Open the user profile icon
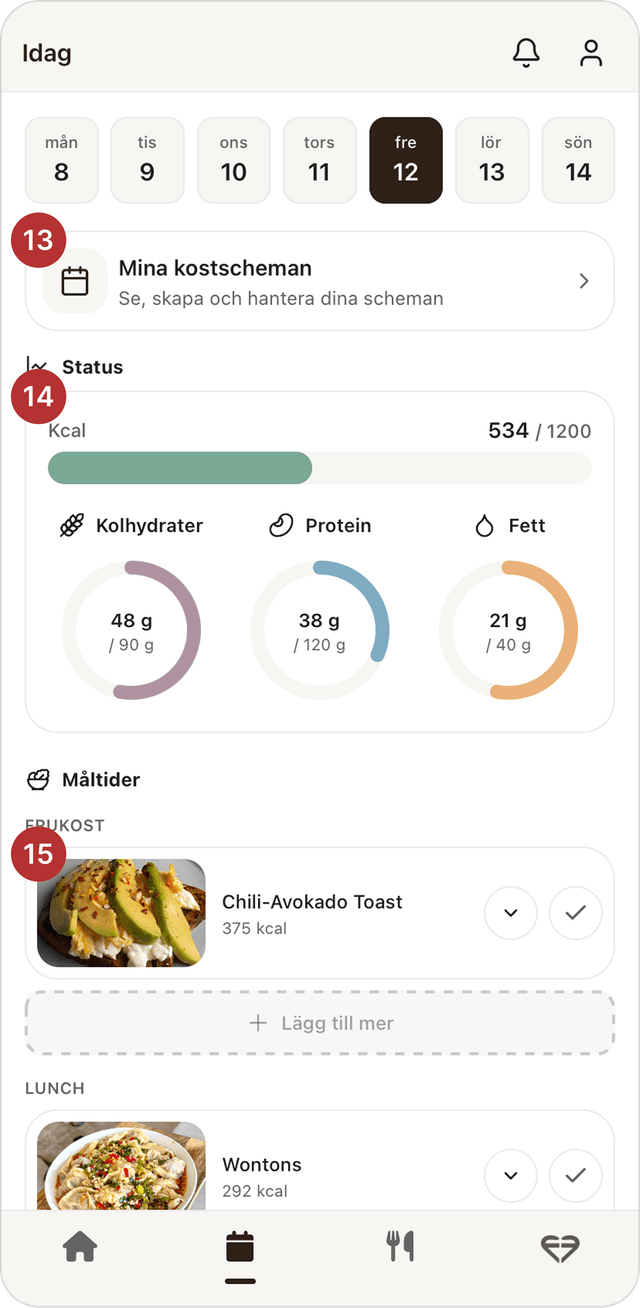 click(591, 53)
